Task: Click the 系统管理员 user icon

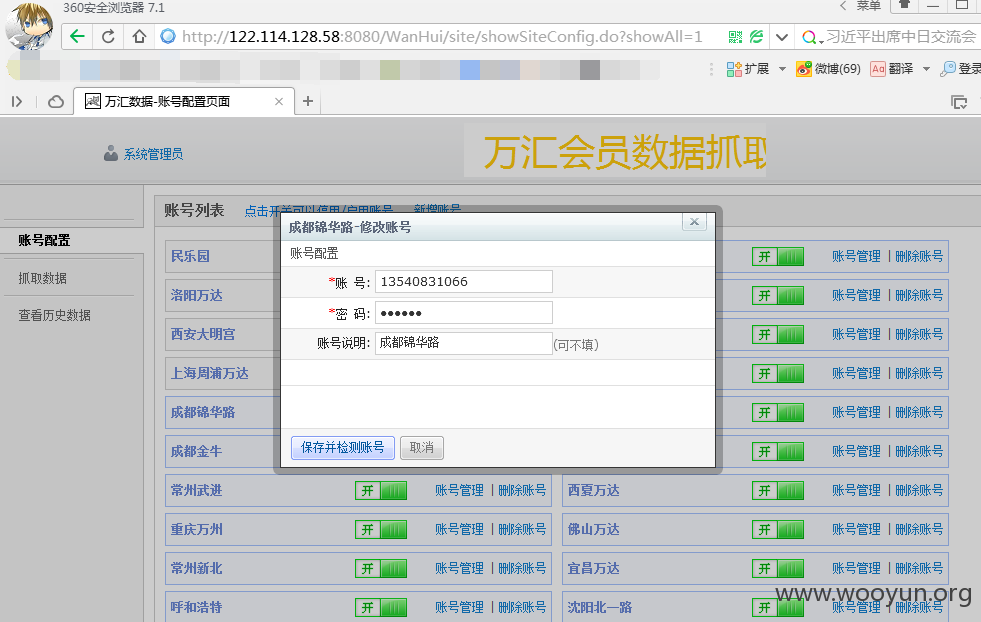Action: coord(111,153)
